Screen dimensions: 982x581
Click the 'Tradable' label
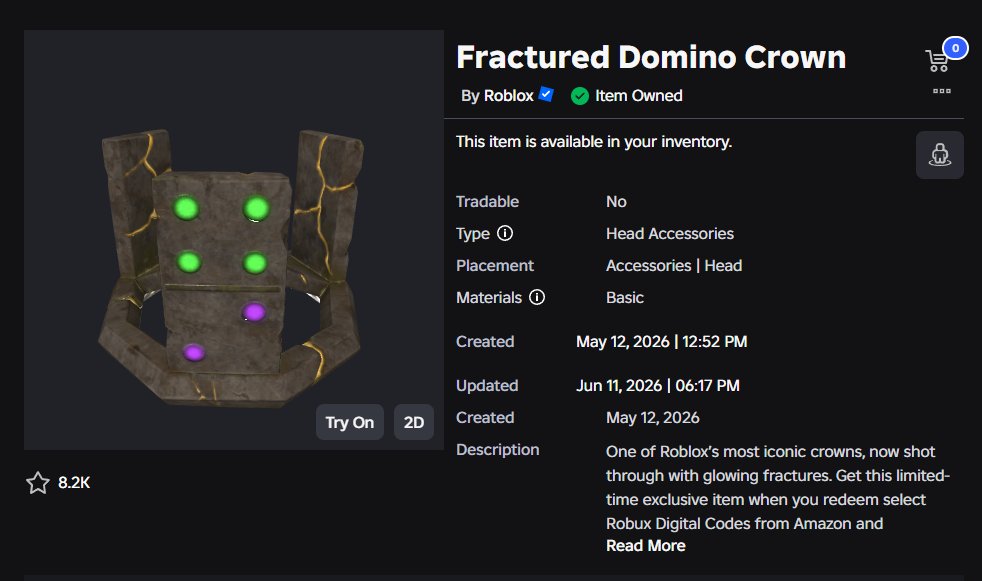click(x=487, y=202)
